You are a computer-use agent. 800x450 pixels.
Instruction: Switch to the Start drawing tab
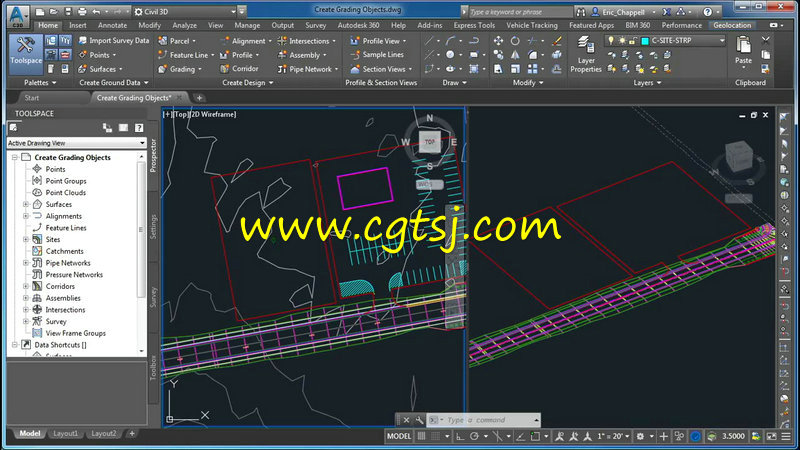[x=32, y=97]
